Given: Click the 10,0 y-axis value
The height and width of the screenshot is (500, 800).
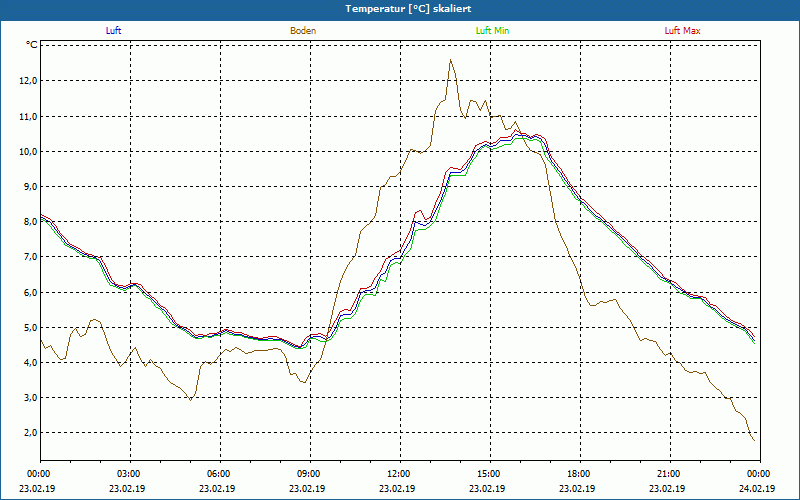Looking at the screenshot, I should click(29, 152).
